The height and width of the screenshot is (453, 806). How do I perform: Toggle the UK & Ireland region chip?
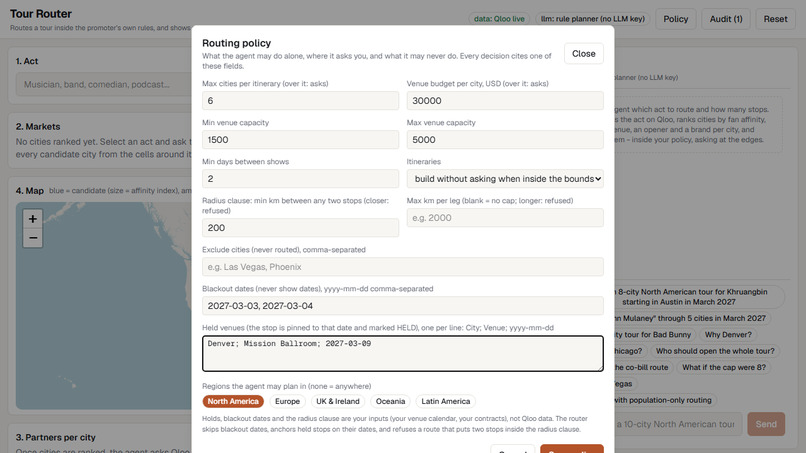pyautogui.click(x=338, y=401)
